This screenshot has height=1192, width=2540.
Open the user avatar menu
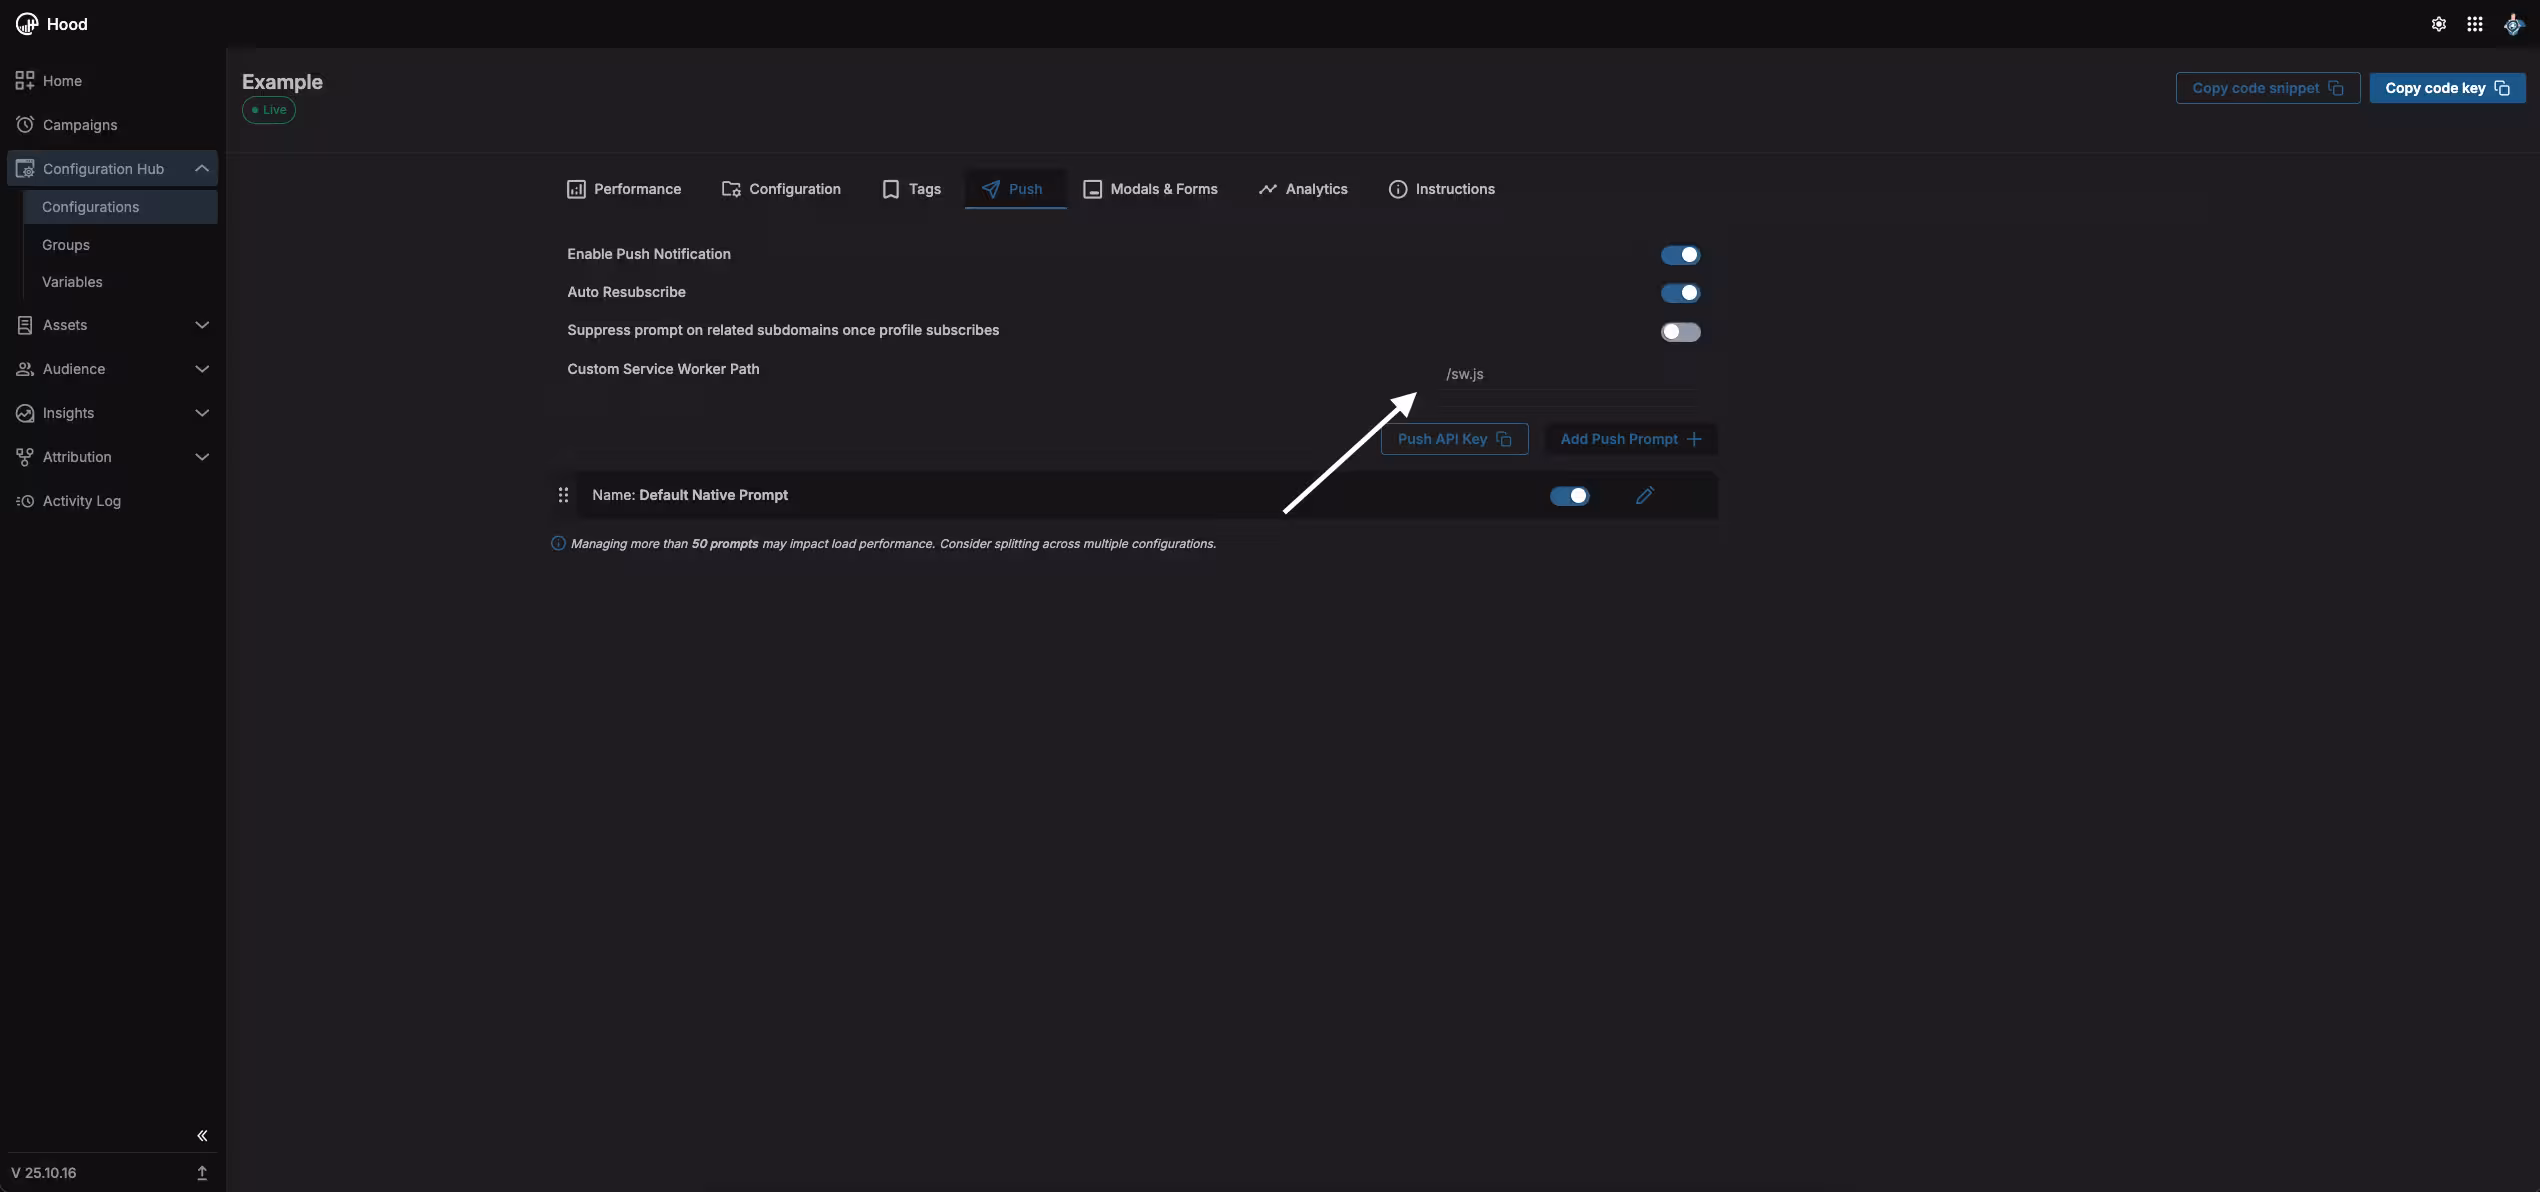(2512, 24)
